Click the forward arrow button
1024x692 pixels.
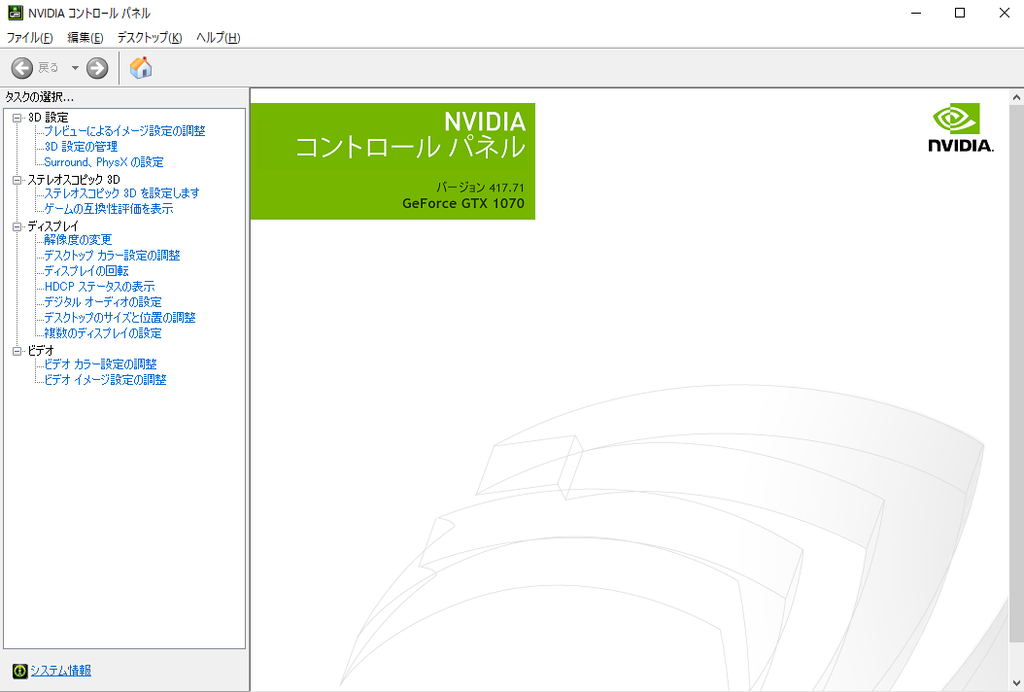[97, 67]
